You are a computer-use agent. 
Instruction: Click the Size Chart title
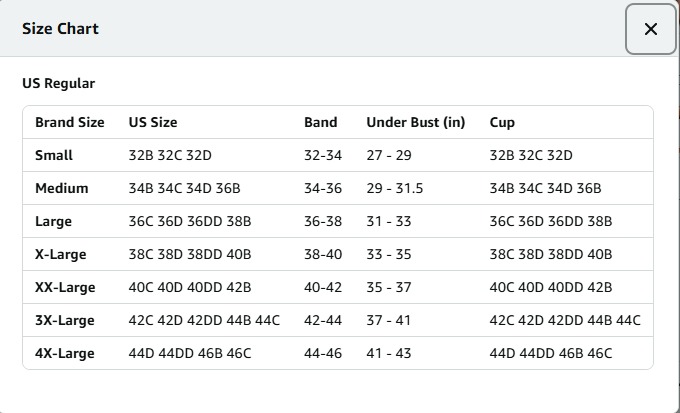click(60, 29)
